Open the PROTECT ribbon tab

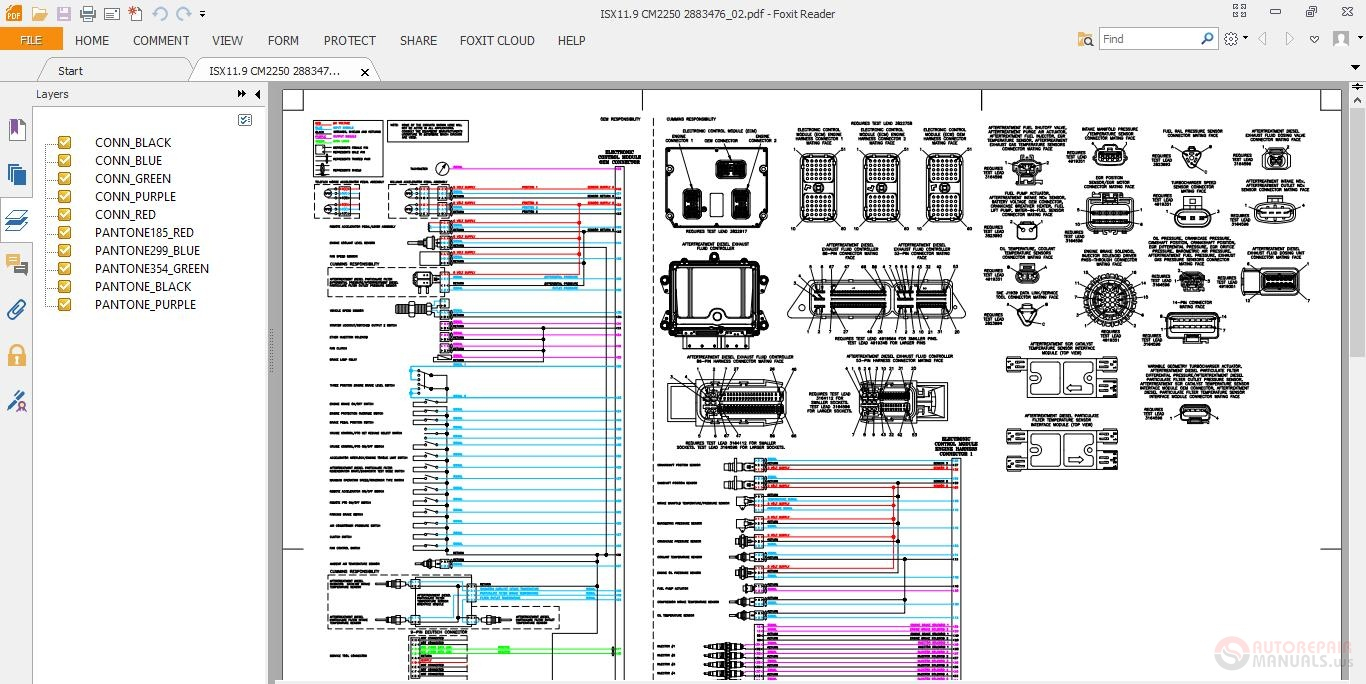coord(350,41)
